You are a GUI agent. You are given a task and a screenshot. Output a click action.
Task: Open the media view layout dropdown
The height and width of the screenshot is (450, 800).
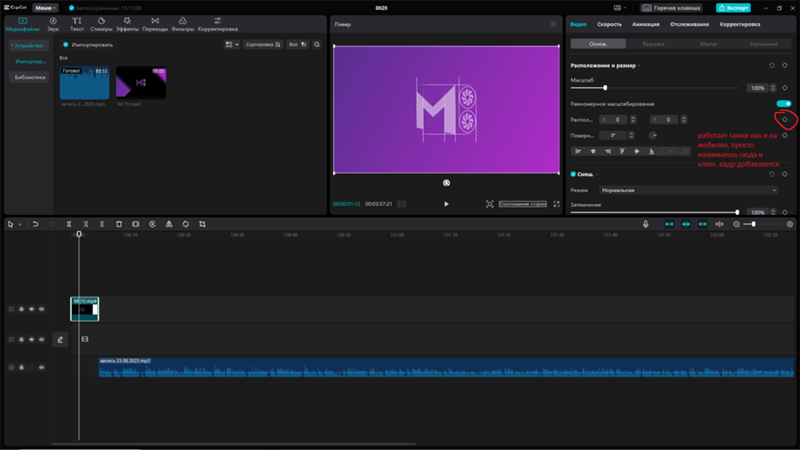tap(232, 44)
